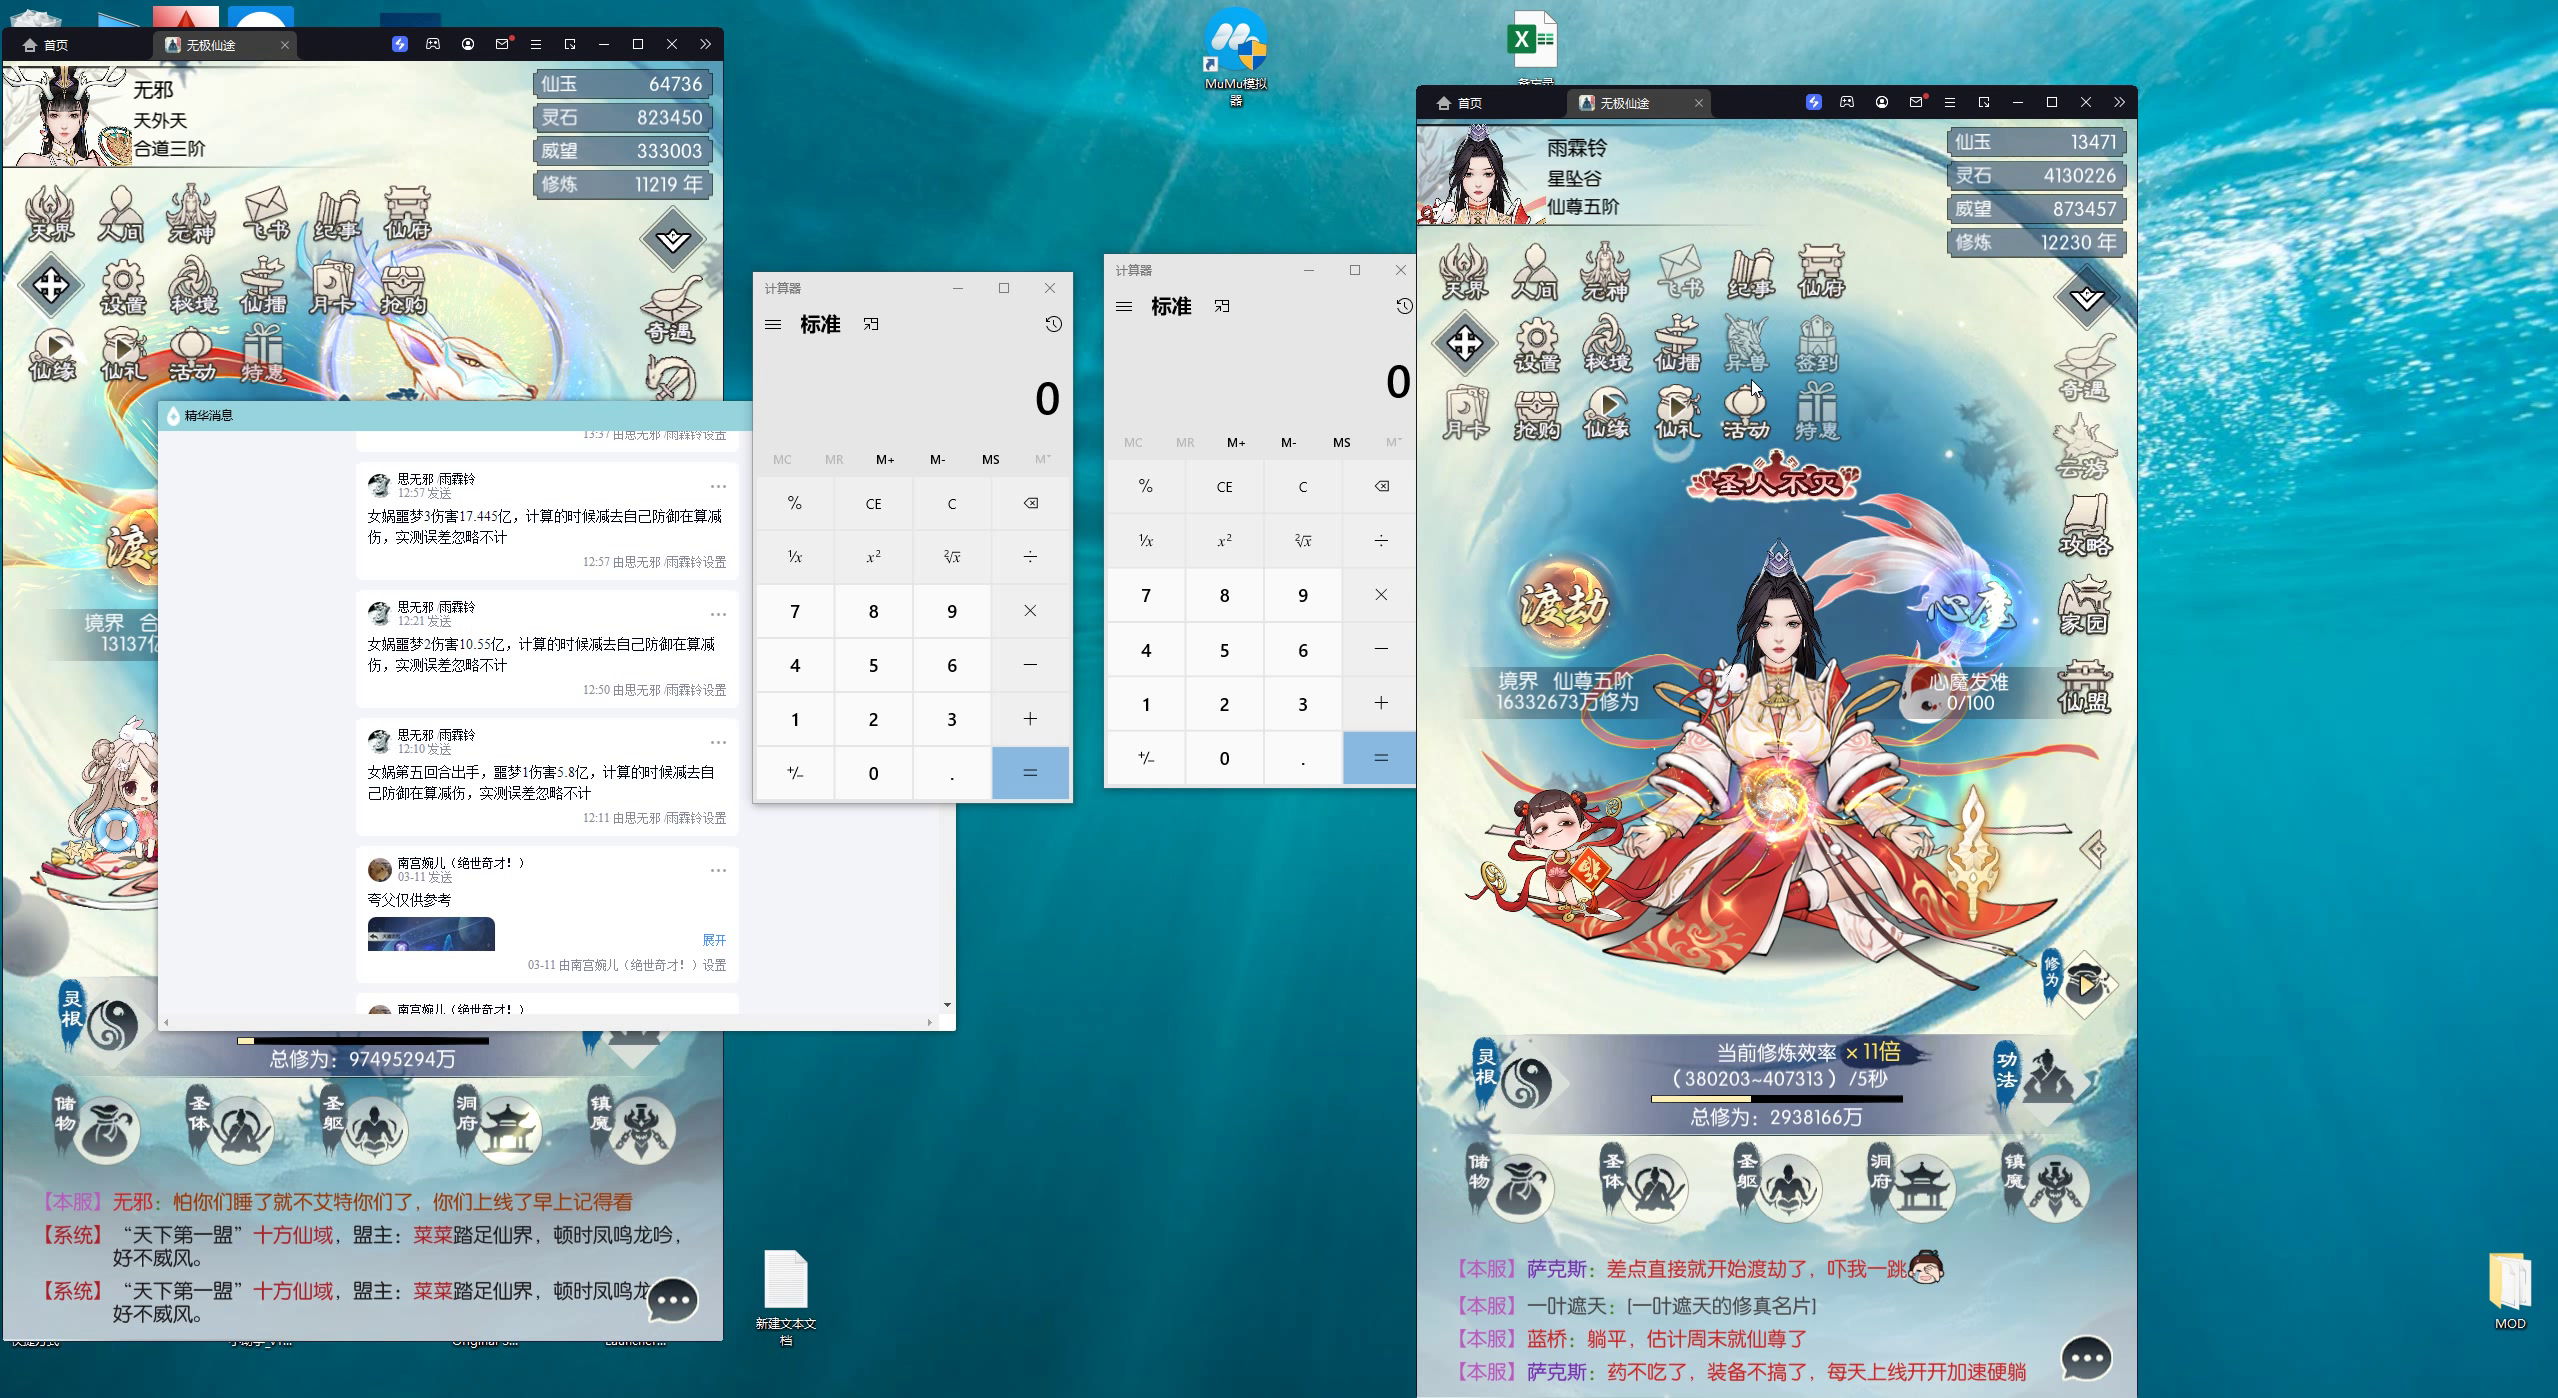The image size is (2558, 1398).
Task: Open image thumbnail in 夸父仅供参考 message
Action: (x=431, y=934)
